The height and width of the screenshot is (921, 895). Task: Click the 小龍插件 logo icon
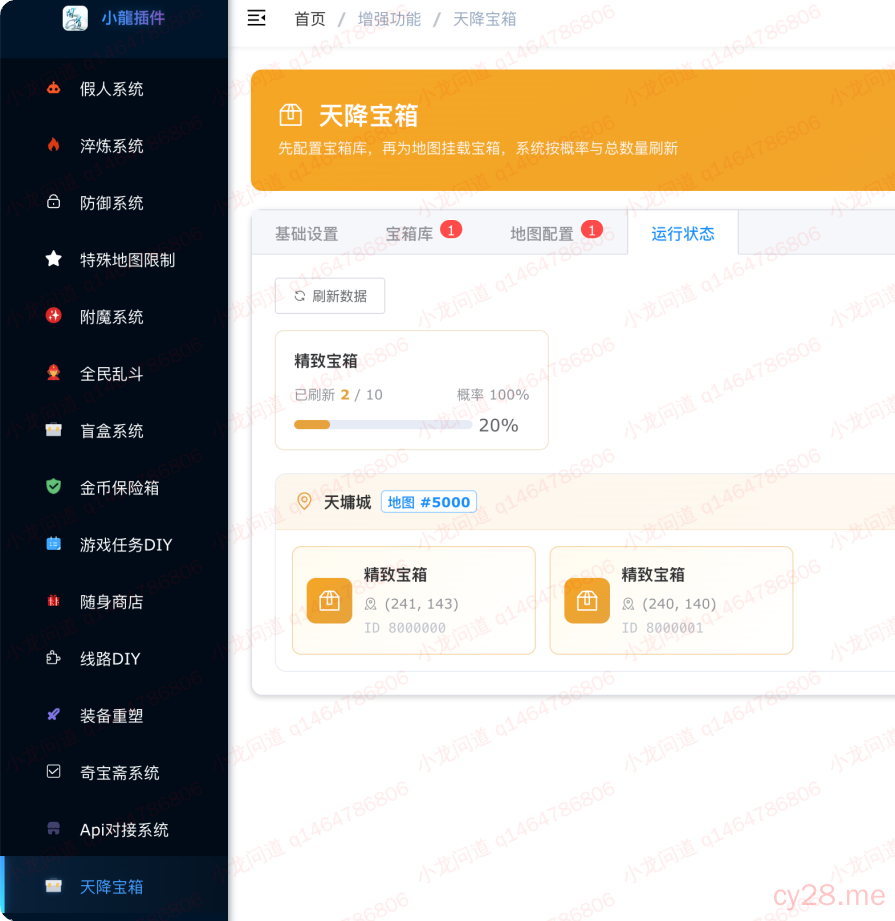coord(75,18)
